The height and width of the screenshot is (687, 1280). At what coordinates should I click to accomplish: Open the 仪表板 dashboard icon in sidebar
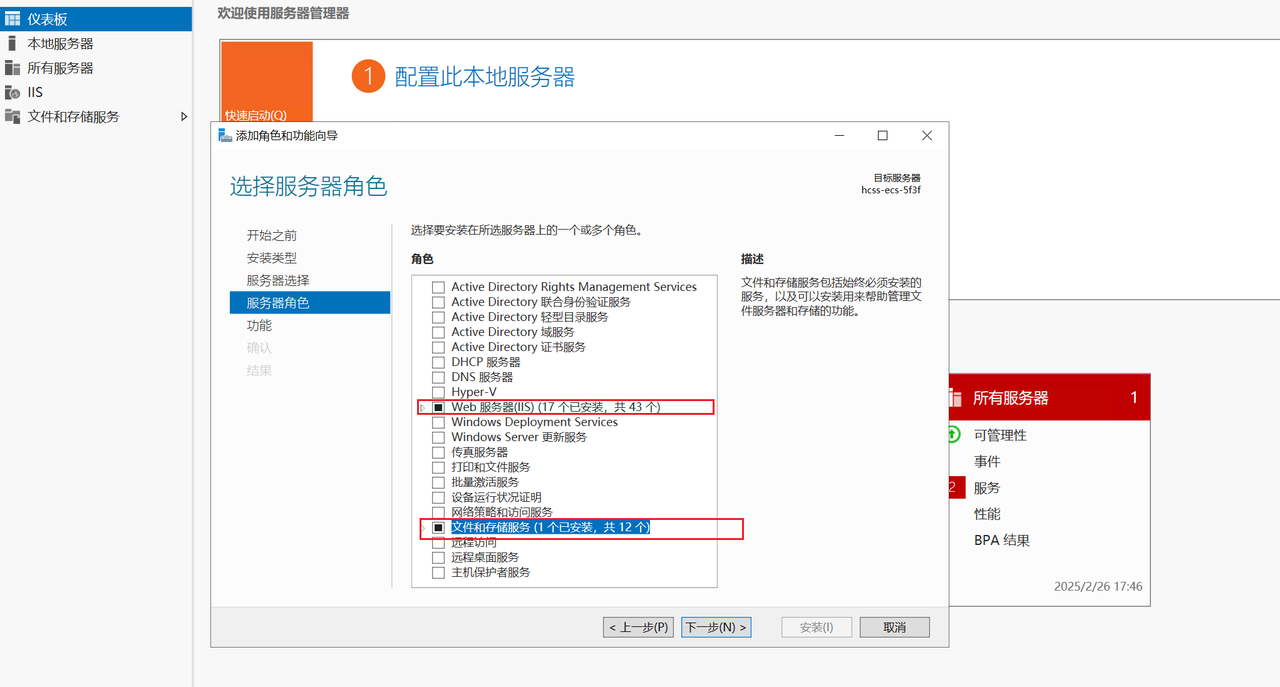pyautogui.click(x=12, y=18)
